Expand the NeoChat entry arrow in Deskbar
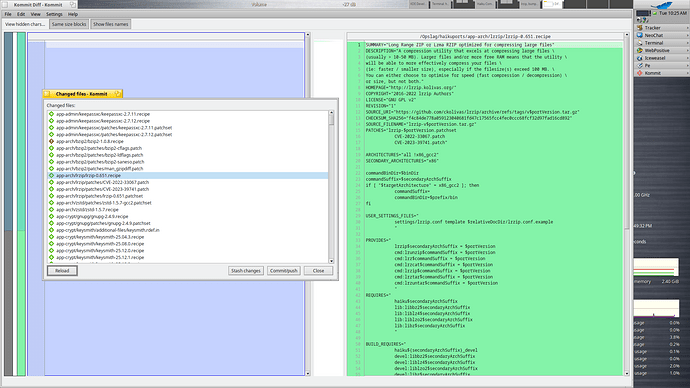Viewport: 690px width, 388px height. coord(687,35)
